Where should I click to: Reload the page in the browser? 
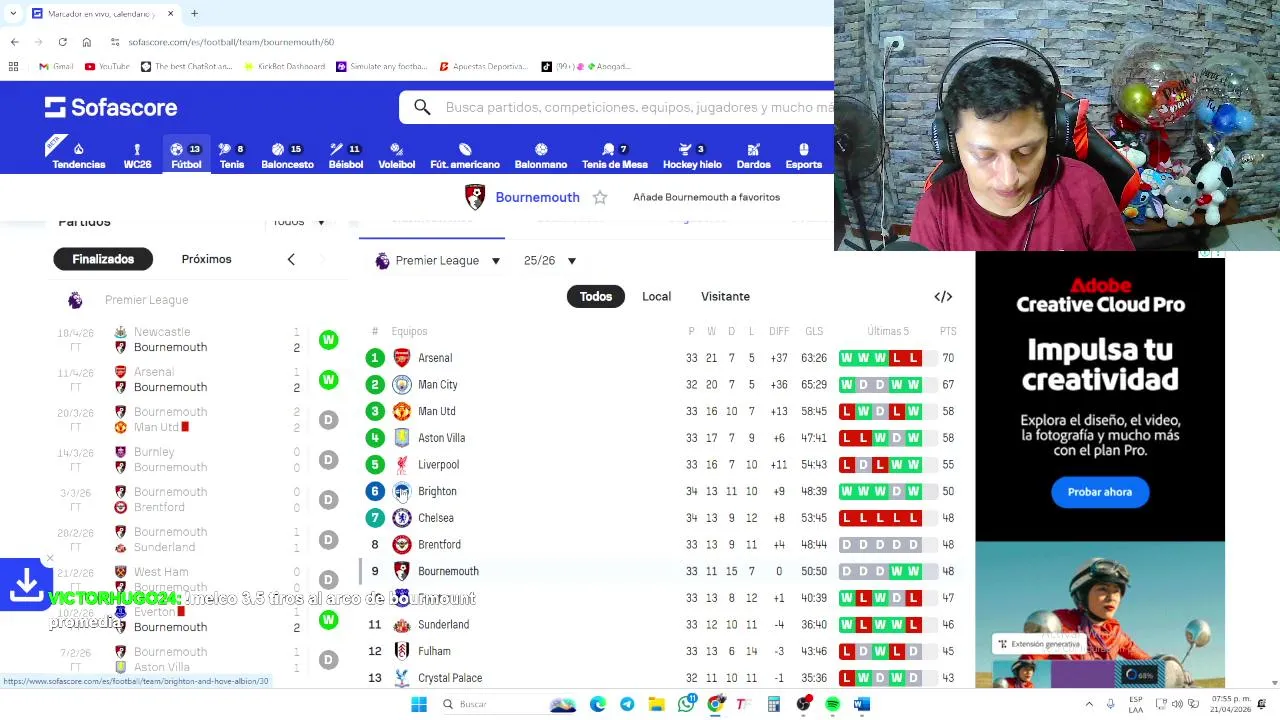(x=62, y=42)
